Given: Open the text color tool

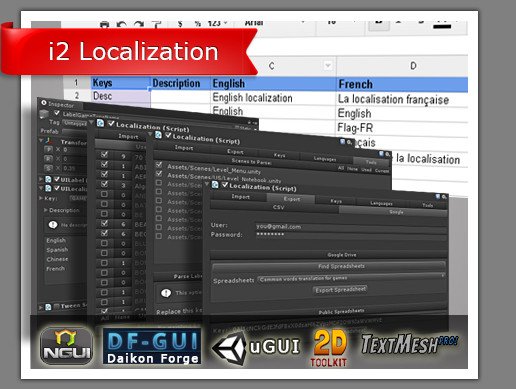Looking at the screenshot, I should coord(442,24).
